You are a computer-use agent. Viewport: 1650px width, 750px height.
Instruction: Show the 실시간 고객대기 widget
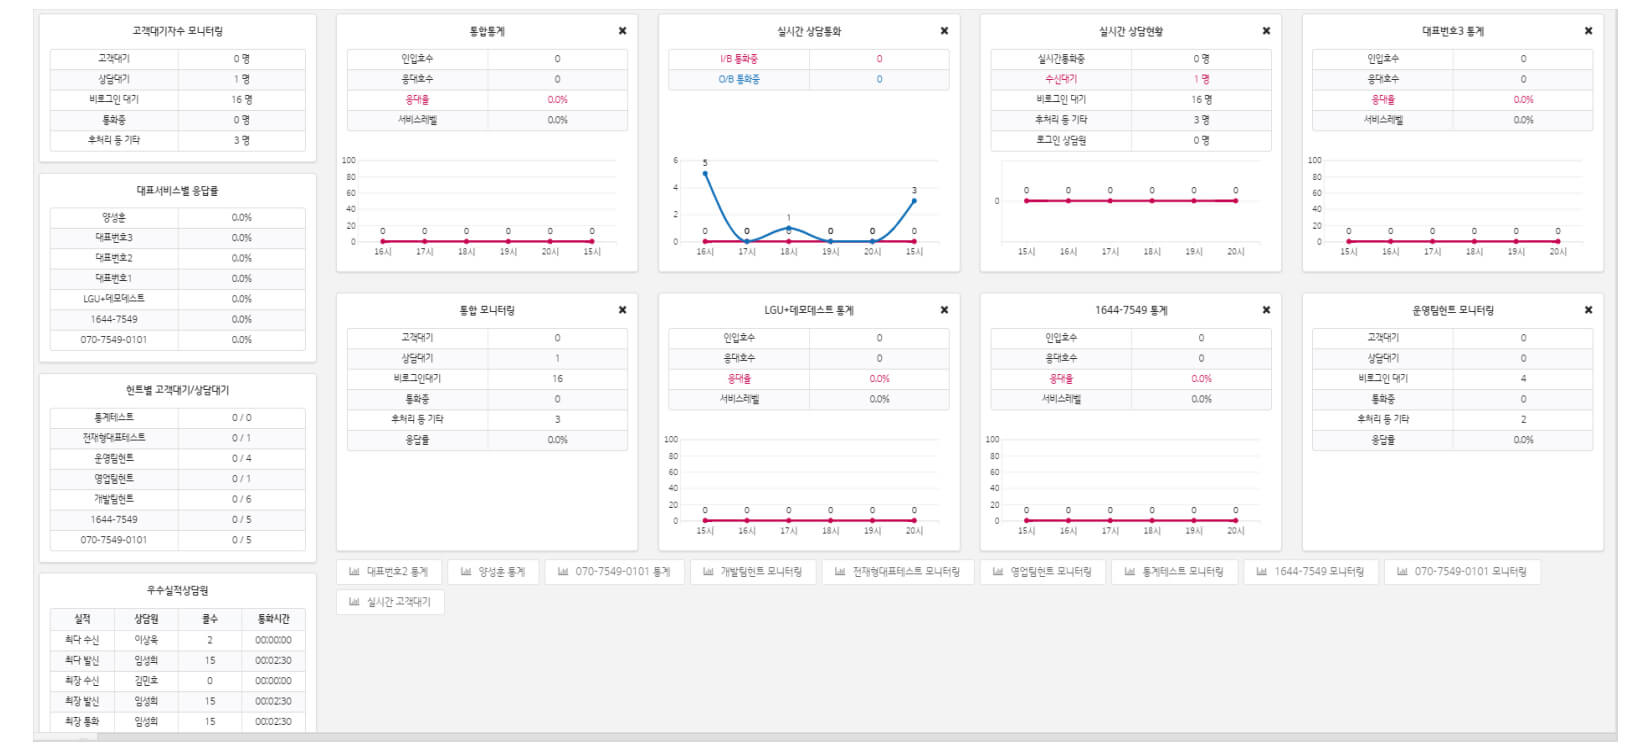pyautogui.click(x=390, y=602)
